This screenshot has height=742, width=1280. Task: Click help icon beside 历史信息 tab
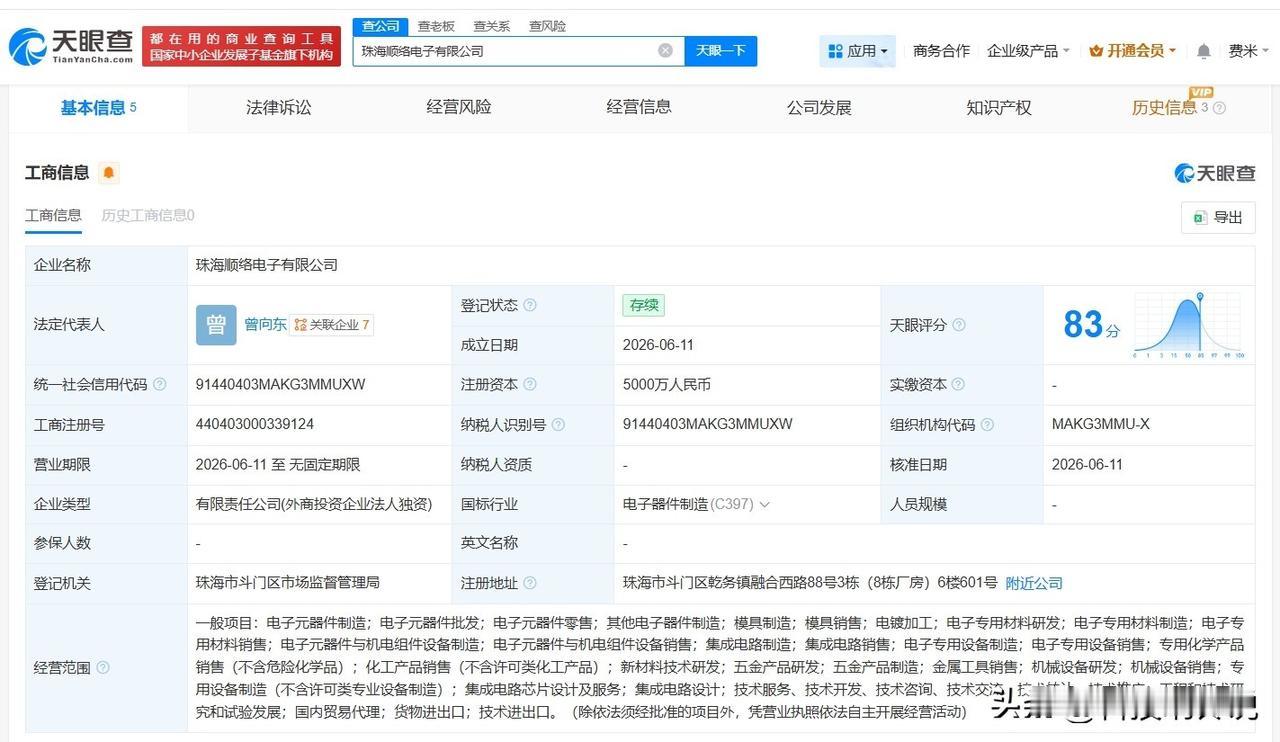point(1219,108)
